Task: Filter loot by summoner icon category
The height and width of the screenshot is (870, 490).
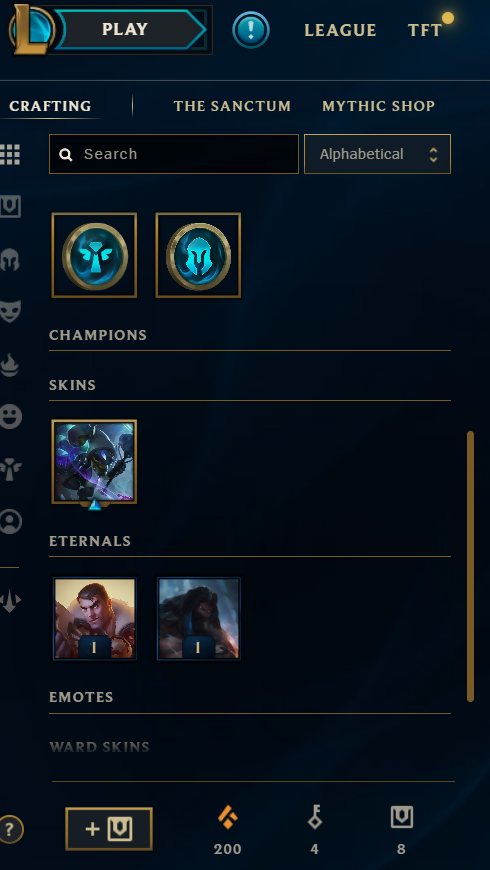Action: pos(10,522)
